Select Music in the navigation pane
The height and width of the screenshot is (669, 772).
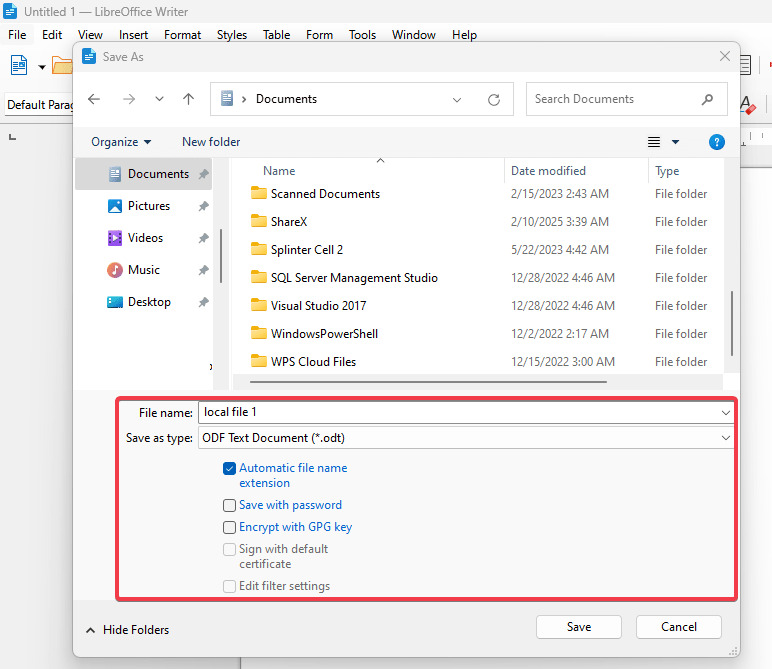[x=144, y=270]
